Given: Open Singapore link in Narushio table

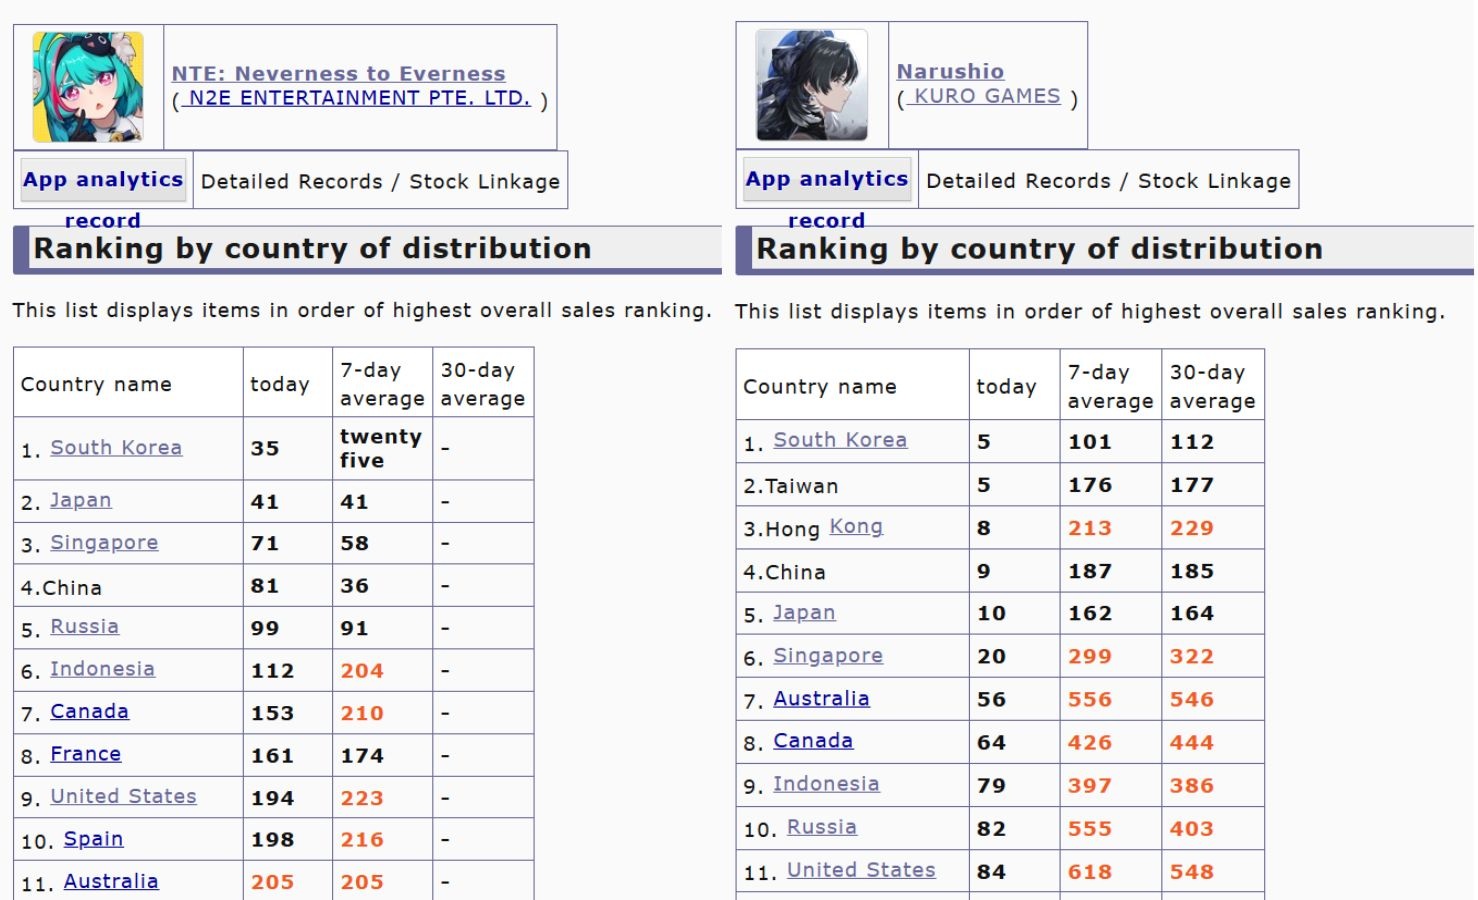Looking at the screenshot, I should click(828, 655).
